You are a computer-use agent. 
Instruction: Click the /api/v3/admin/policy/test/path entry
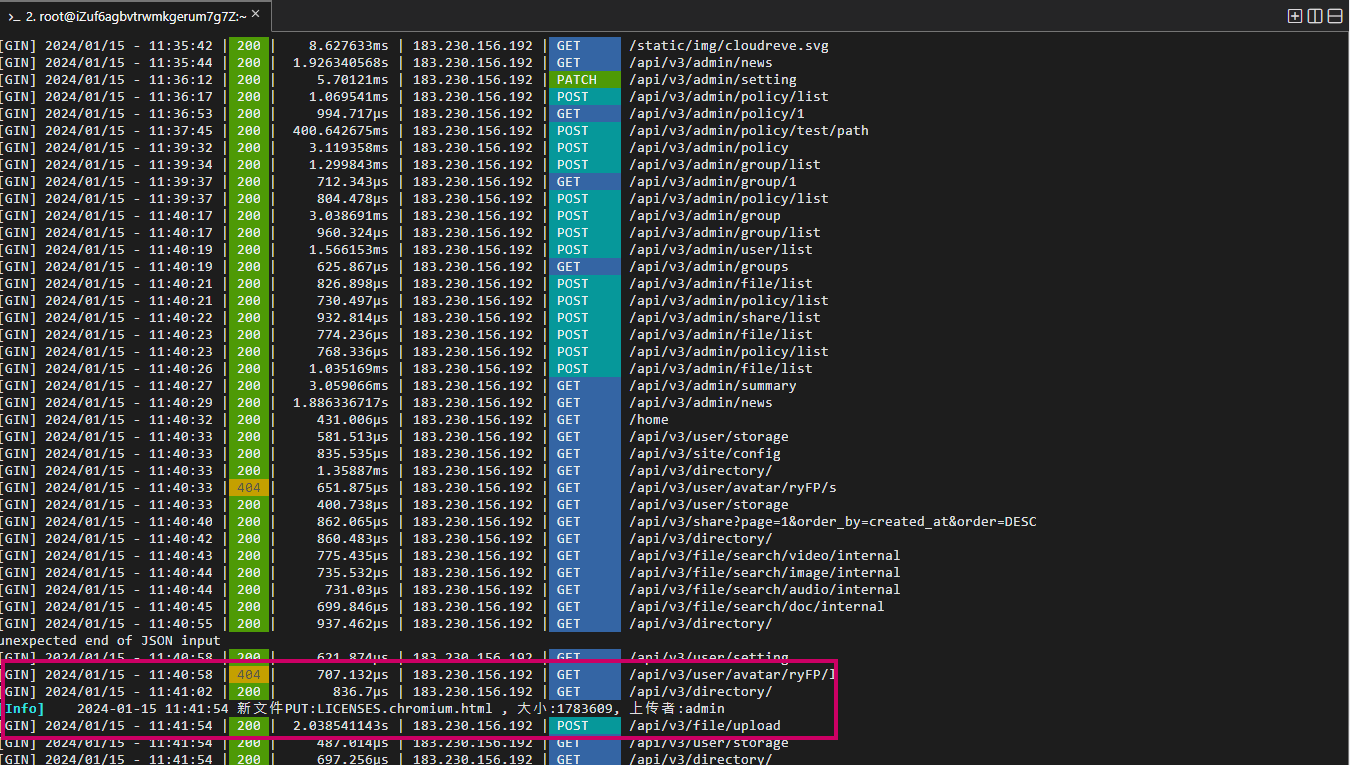pos(749,131)
